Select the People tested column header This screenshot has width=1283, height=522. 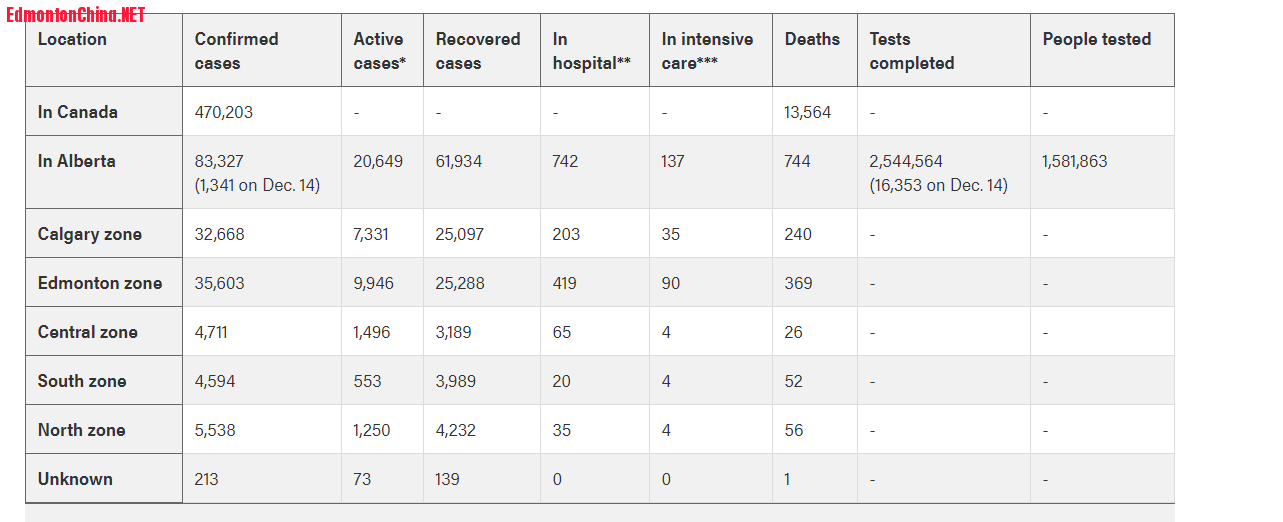coord(1096,39)
